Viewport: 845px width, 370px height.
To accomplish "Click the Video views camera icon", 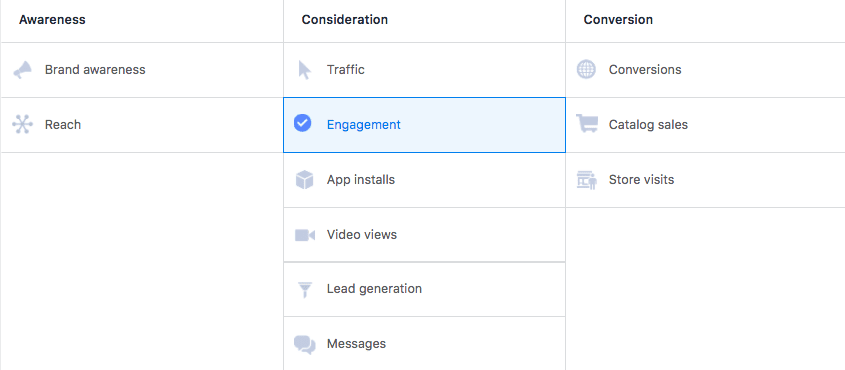I will point(304,235).
